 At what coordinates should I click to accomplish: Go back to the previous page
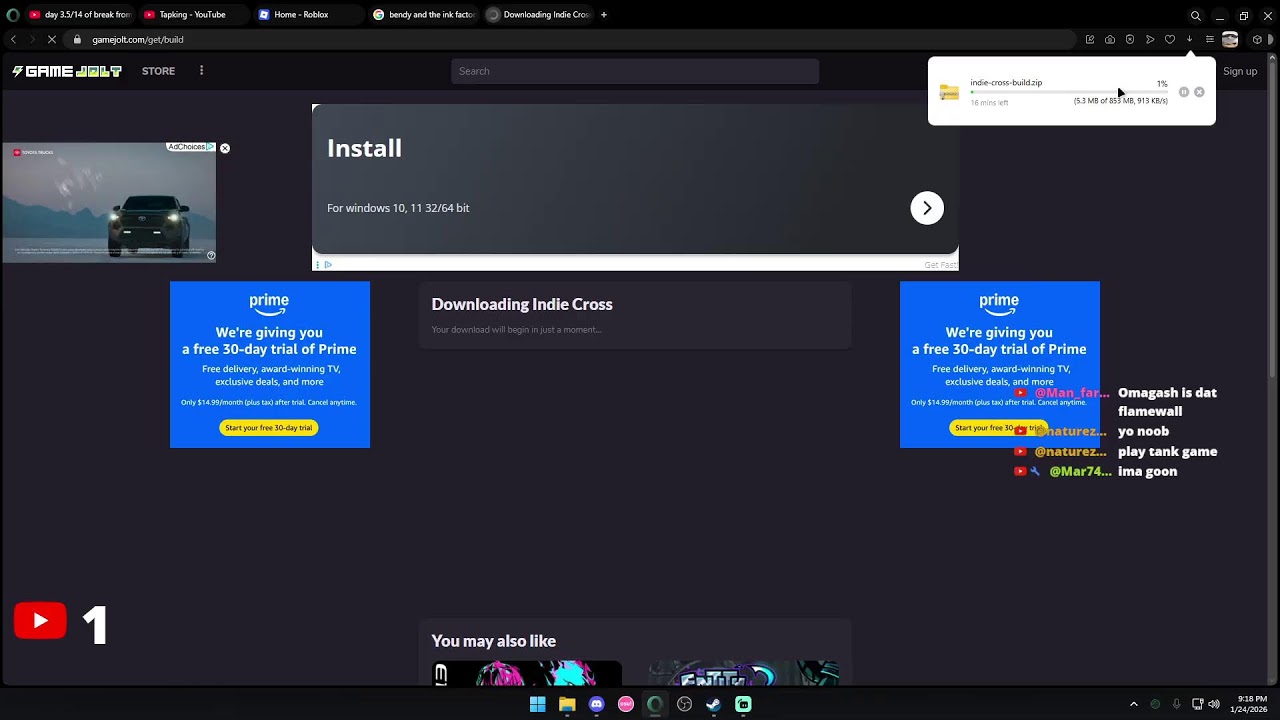(x=13, y=40)
